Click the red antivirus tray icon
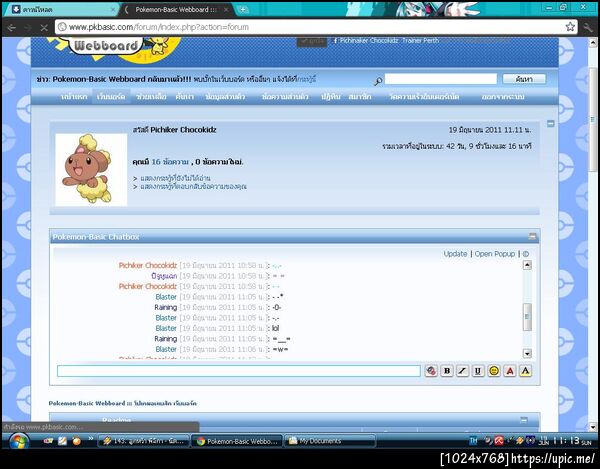Image resolution: width=600 pixels, height=469 pixels. (499, 441)
